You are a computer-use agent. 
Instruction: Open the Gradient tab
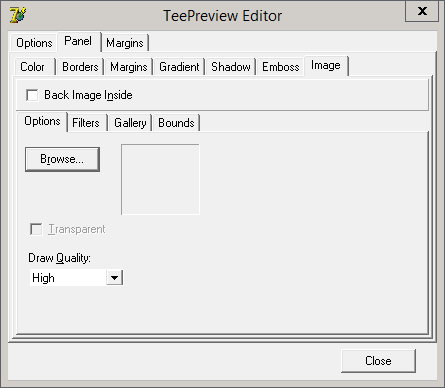(179, 67)
